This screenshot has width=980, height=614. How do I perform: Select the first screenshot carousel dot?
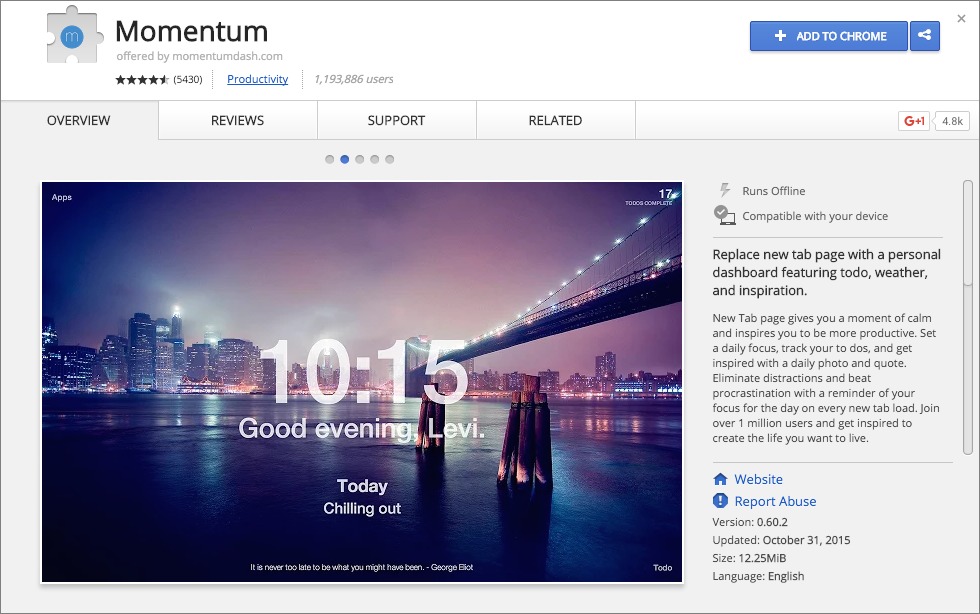[329, 159]
